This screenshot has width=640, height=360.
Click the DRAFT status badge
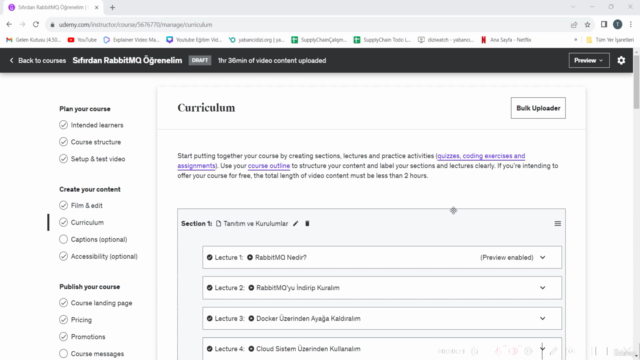point(200,60)
